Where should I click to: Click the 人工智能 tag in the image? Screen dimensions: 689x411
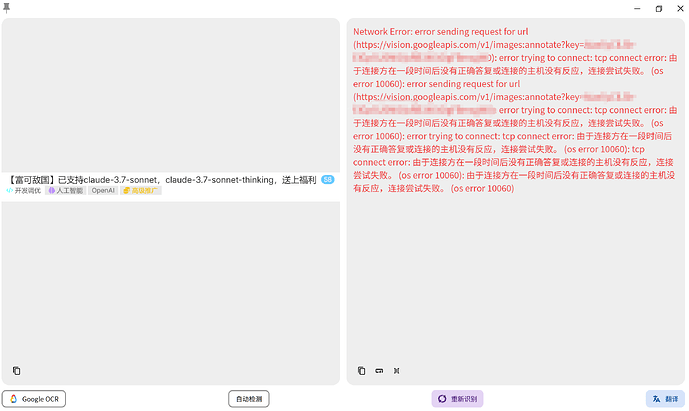point(65,190)
